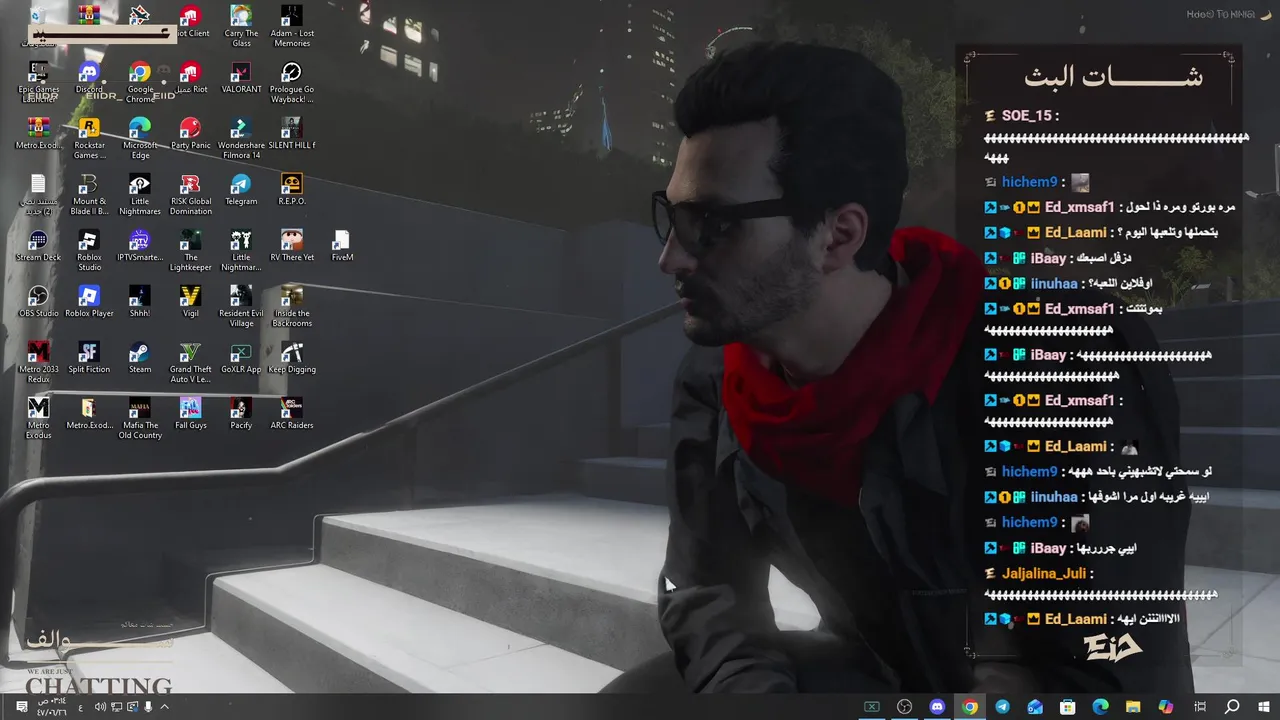Select the Keep Digging shortcut

tap(291, 358)
